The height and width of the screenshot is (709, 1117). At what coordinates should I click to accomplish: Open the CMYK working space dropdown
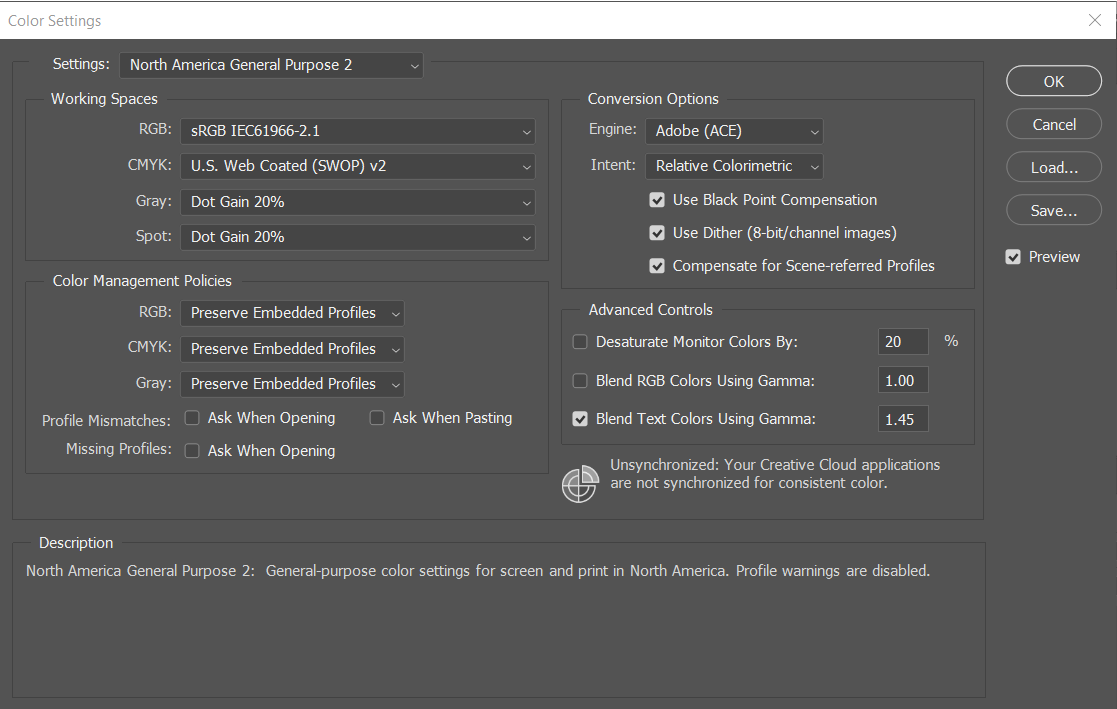point(357,167)
